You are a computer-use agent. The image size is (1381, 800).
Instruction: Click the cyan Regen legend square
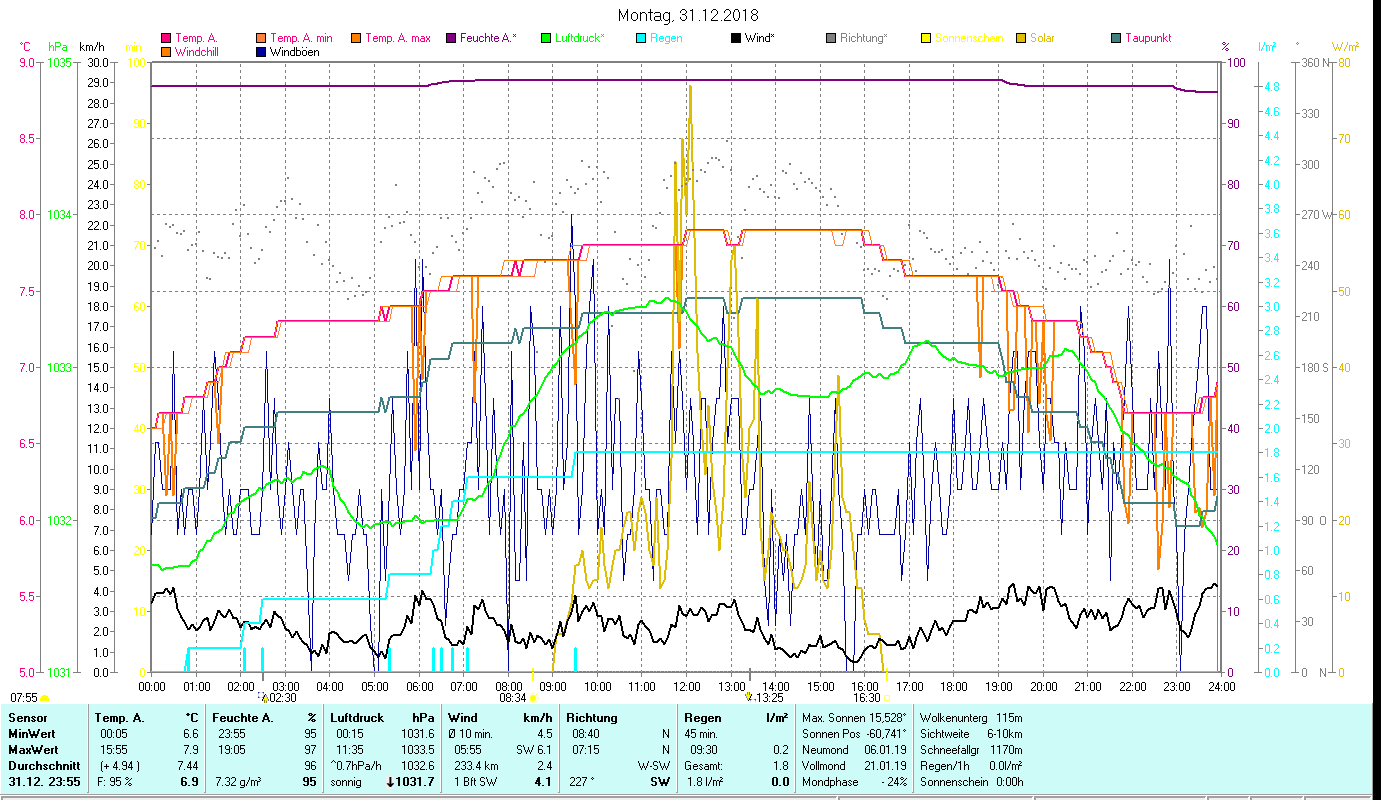click(641, 39)
